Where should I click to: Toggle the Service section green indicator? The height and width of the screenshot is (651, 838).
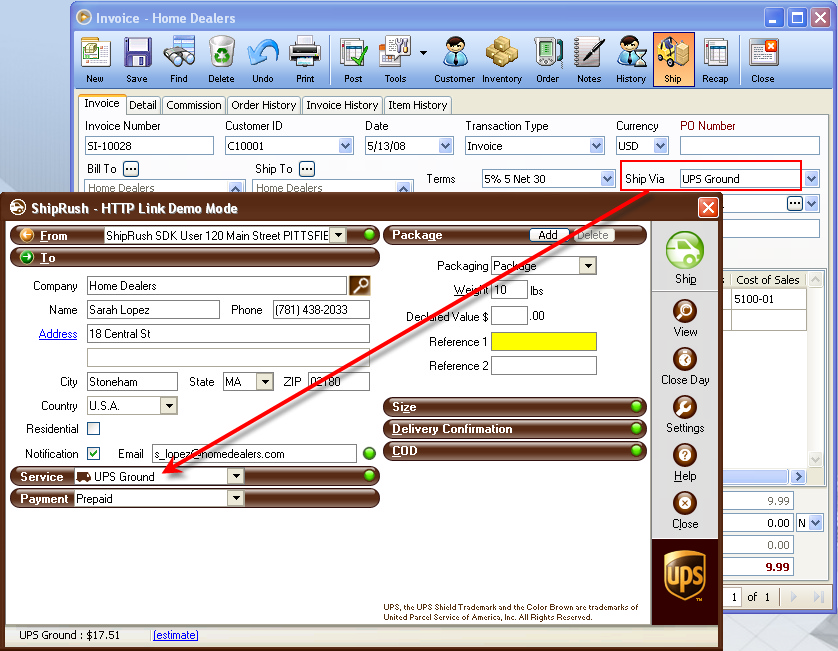tap(369, 476)
